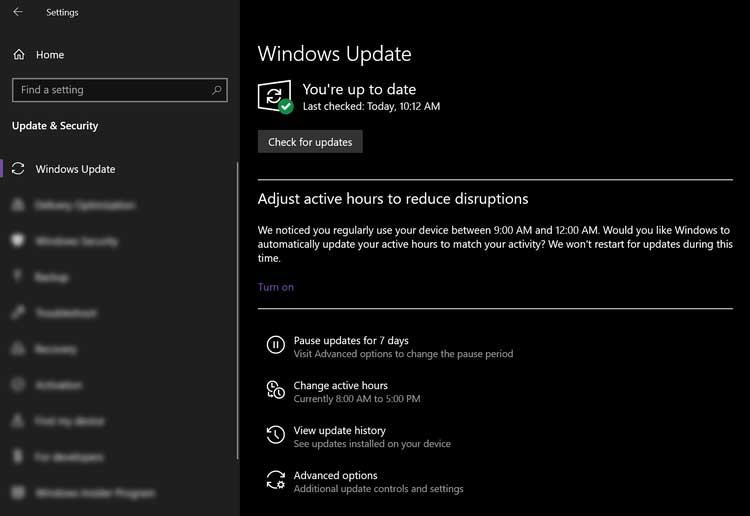Click the Windows Update sync arrows sidebar icon
This screenshot has height=516, width=750.
tap(18, 169)
